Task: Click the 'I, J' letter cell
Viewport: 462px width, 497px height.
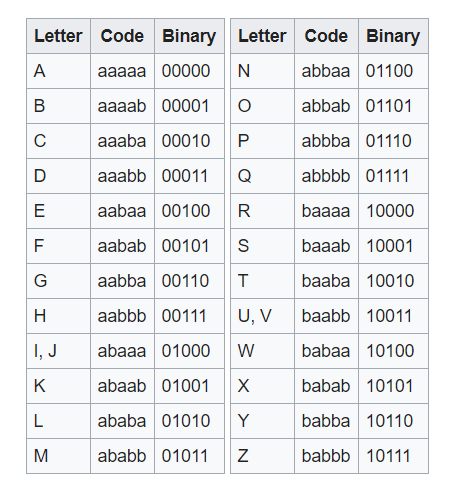Action: coord(58,351)
